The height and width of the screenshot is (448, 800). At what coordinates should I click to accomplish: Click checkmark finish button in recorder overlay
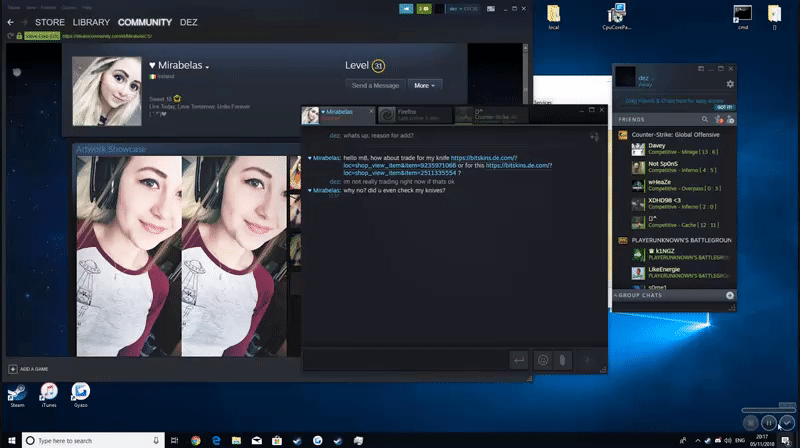click(787, 422)
